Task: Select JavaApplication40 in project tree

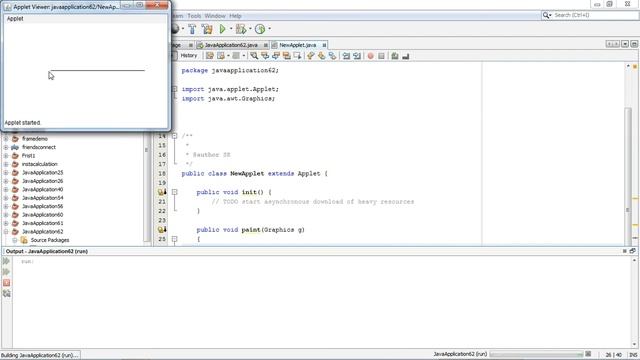Action: point(42,189)
